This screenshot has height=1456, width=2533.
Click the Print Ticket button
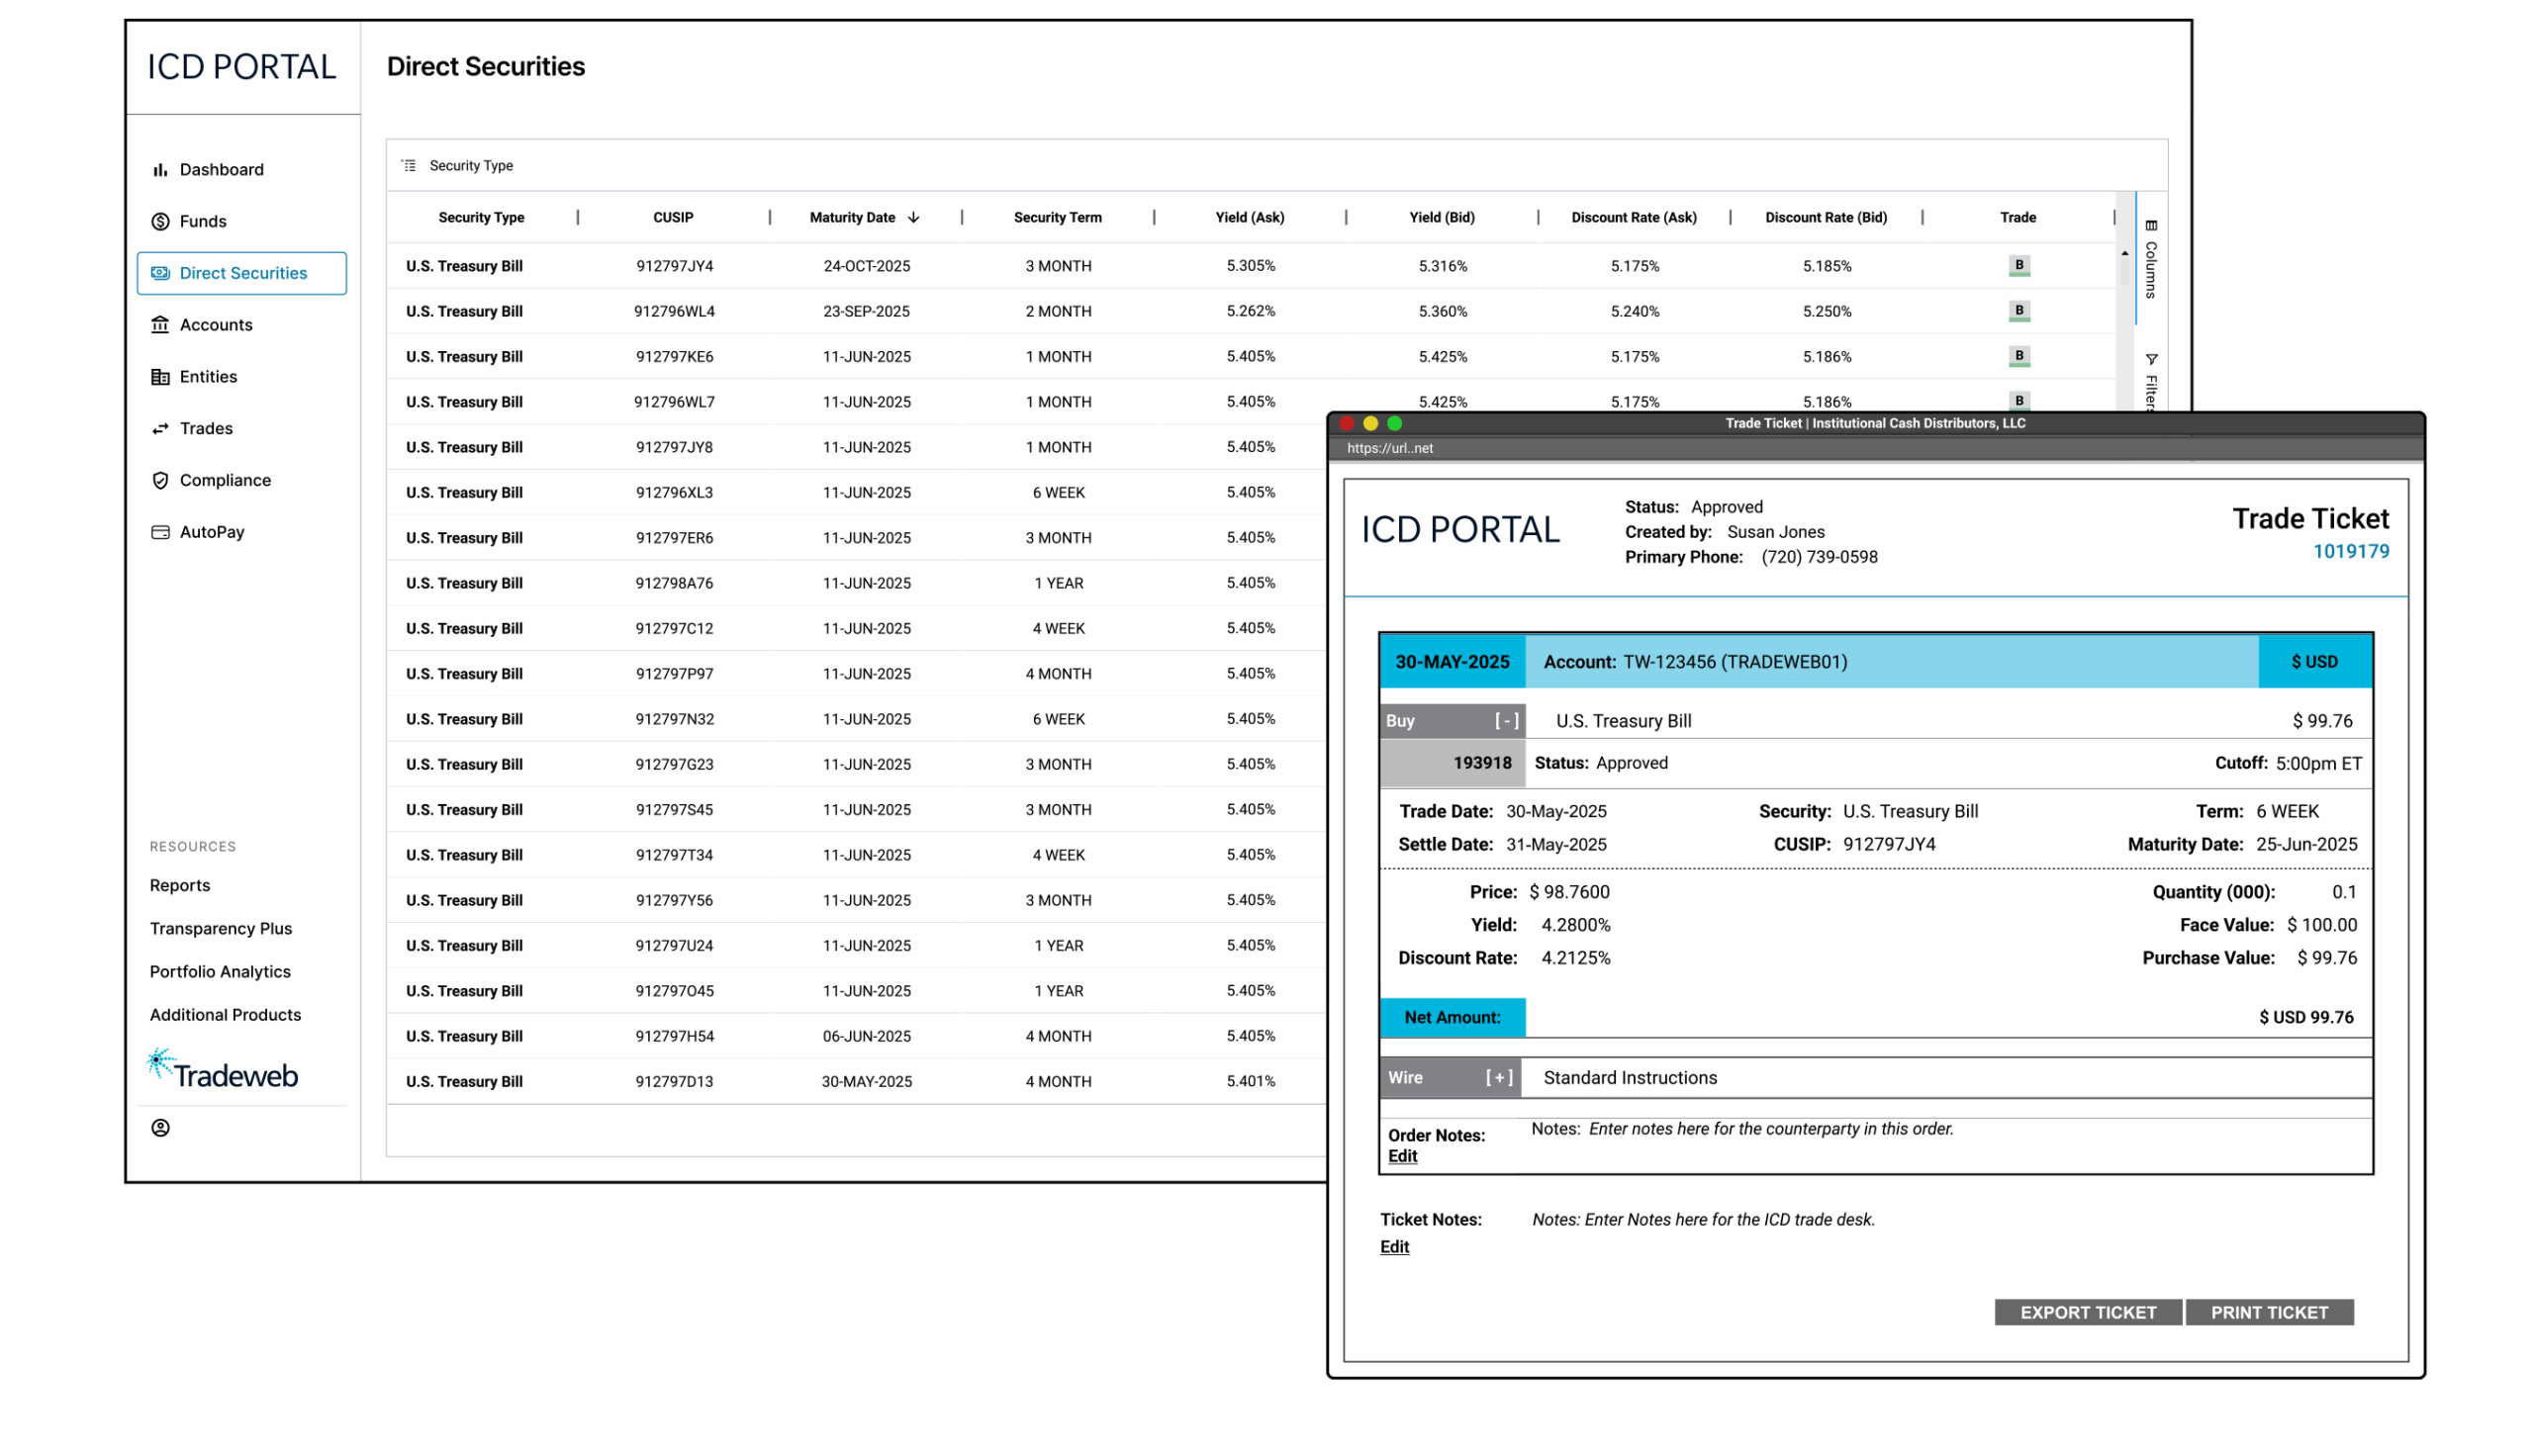point(2269,1313)
